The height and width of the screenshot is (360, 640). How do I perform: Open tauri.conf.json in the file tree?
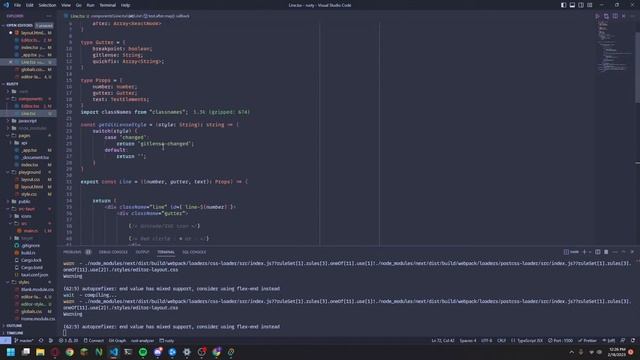[34, 275]
